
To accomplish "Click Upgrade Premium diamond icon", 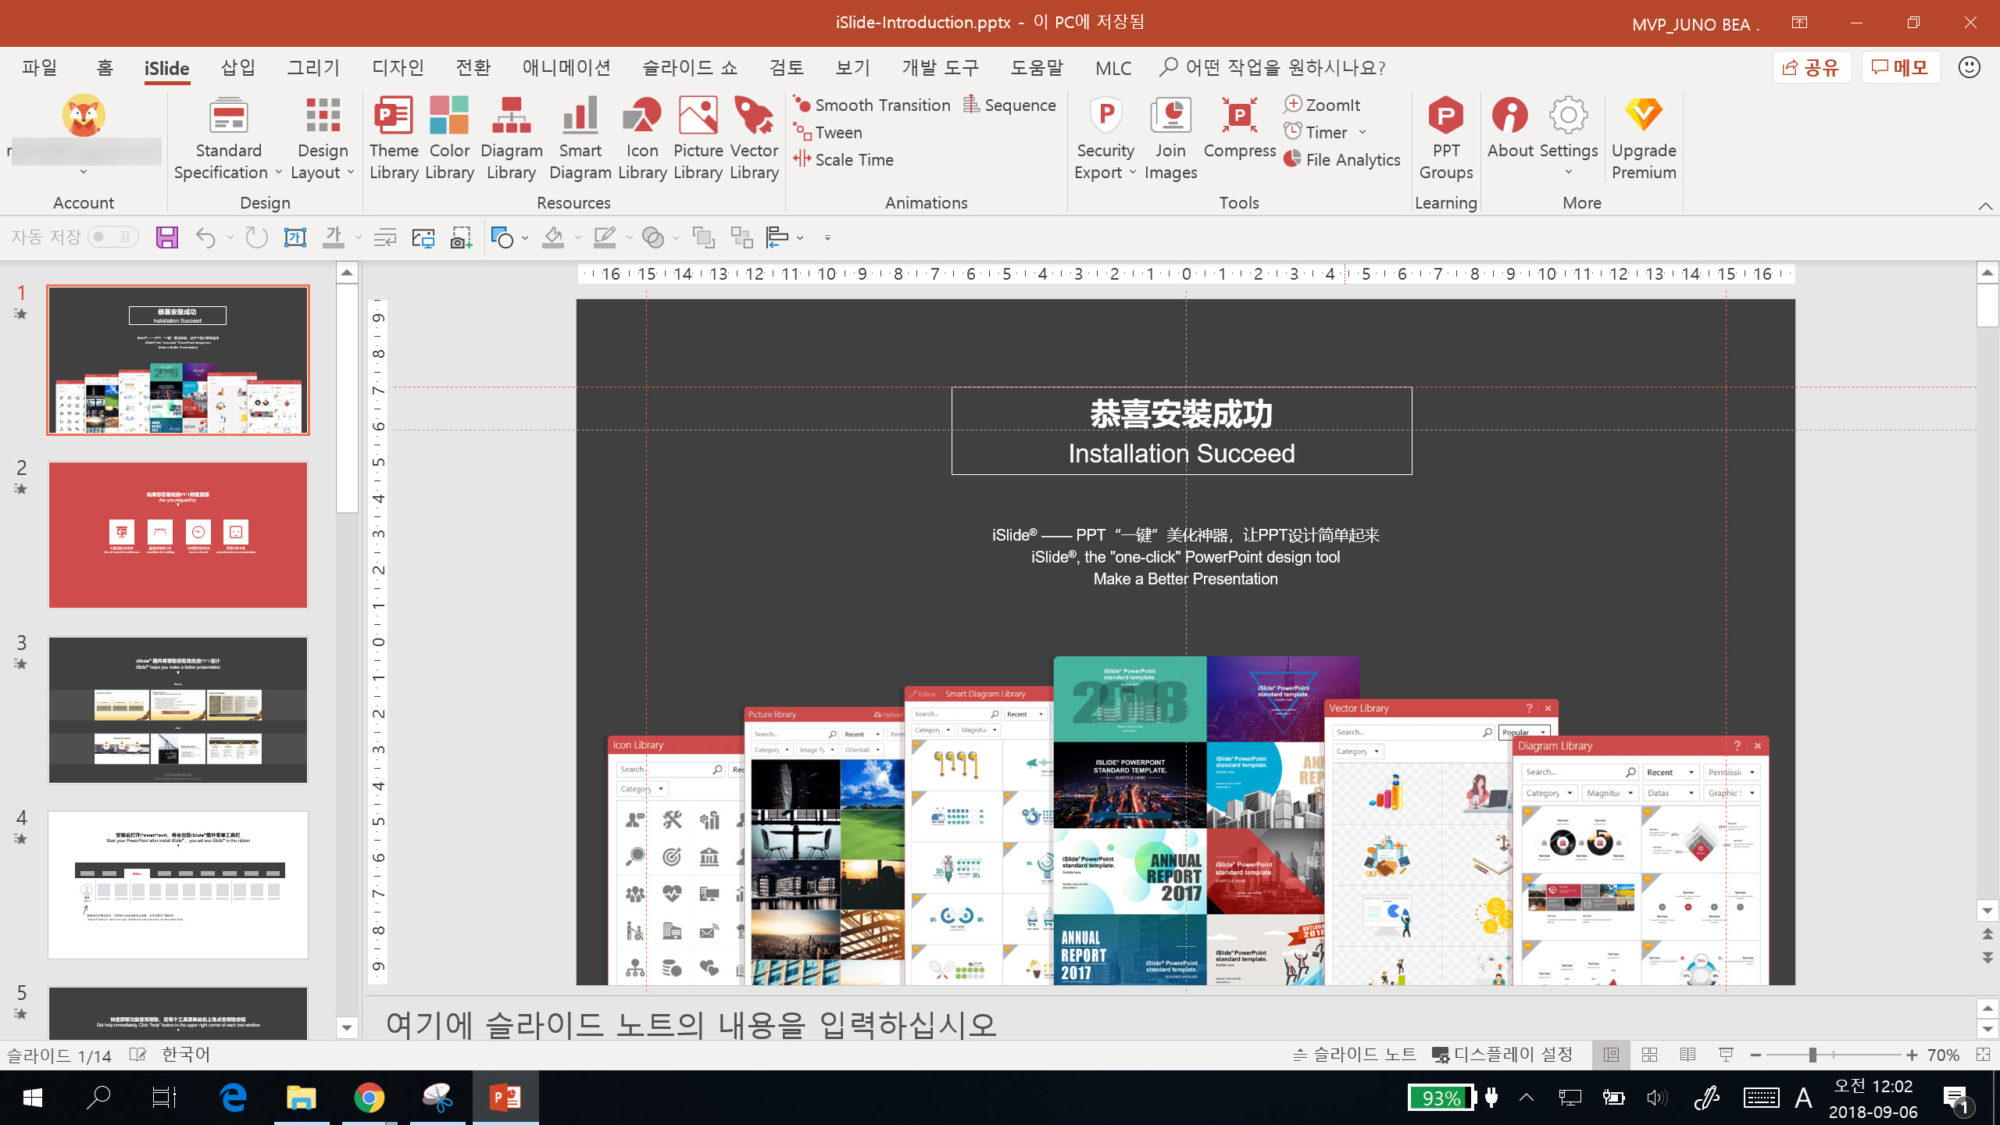I will (1643, 114).
